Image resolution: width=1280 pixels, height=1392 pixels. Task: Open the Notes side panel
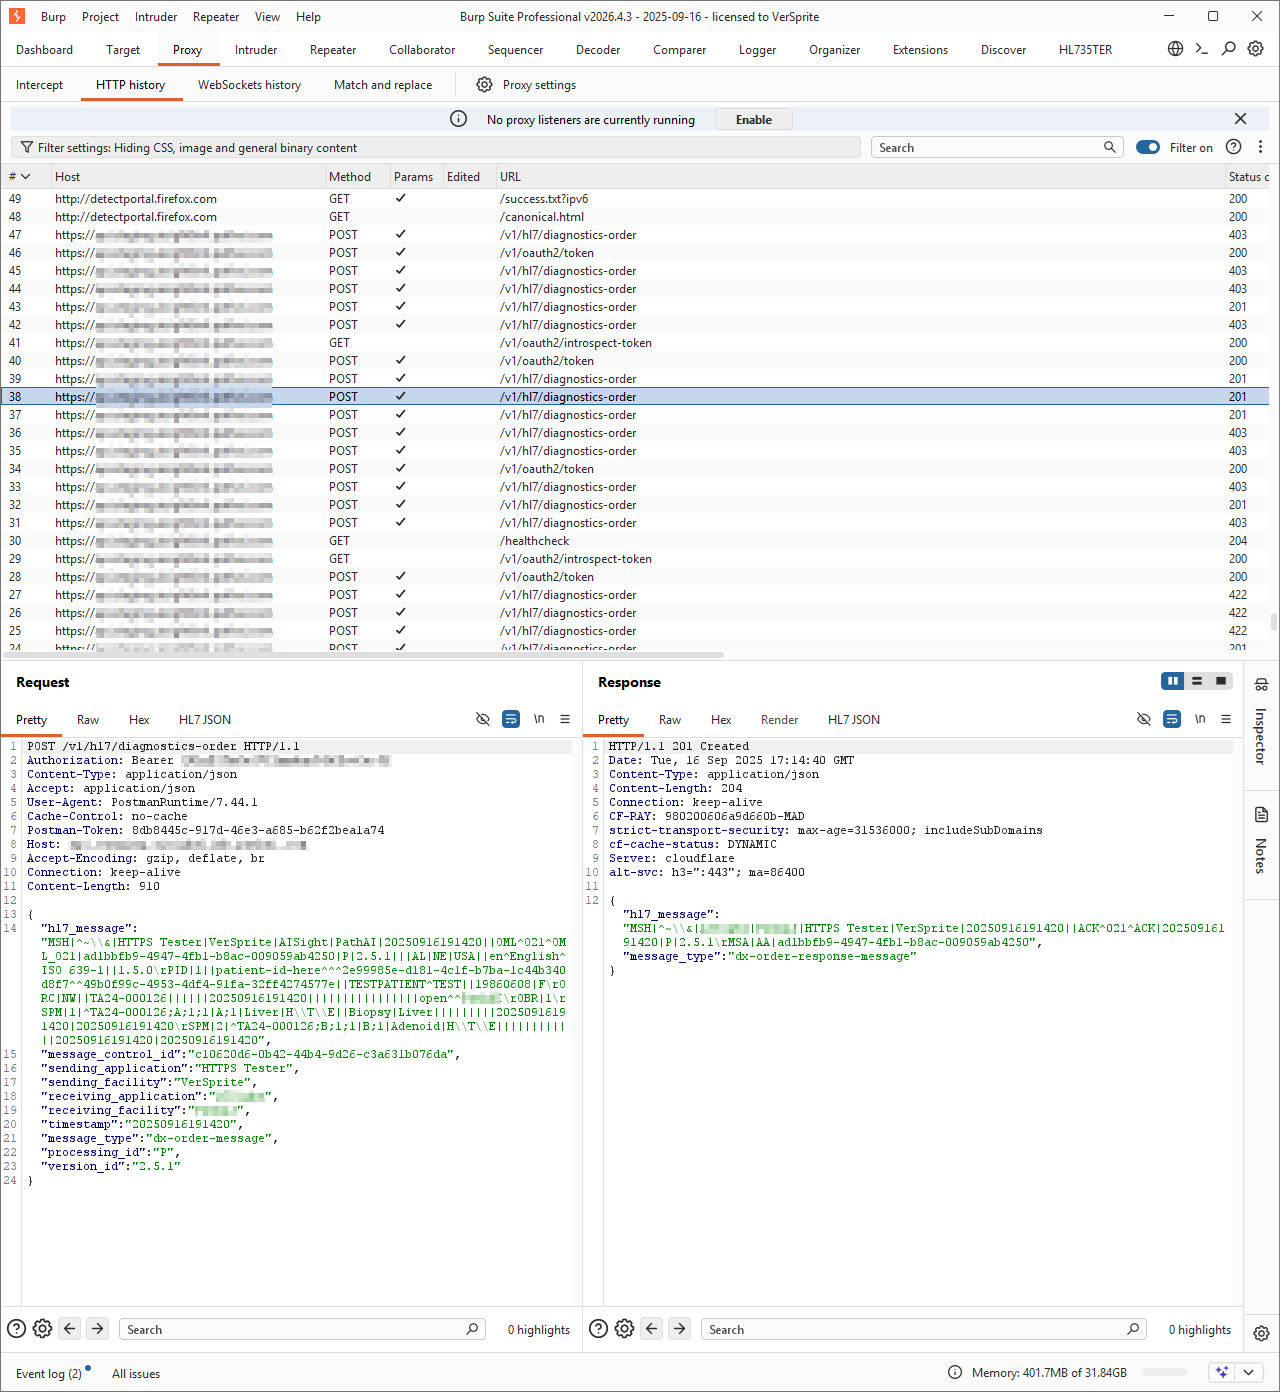coord(1261,841)
